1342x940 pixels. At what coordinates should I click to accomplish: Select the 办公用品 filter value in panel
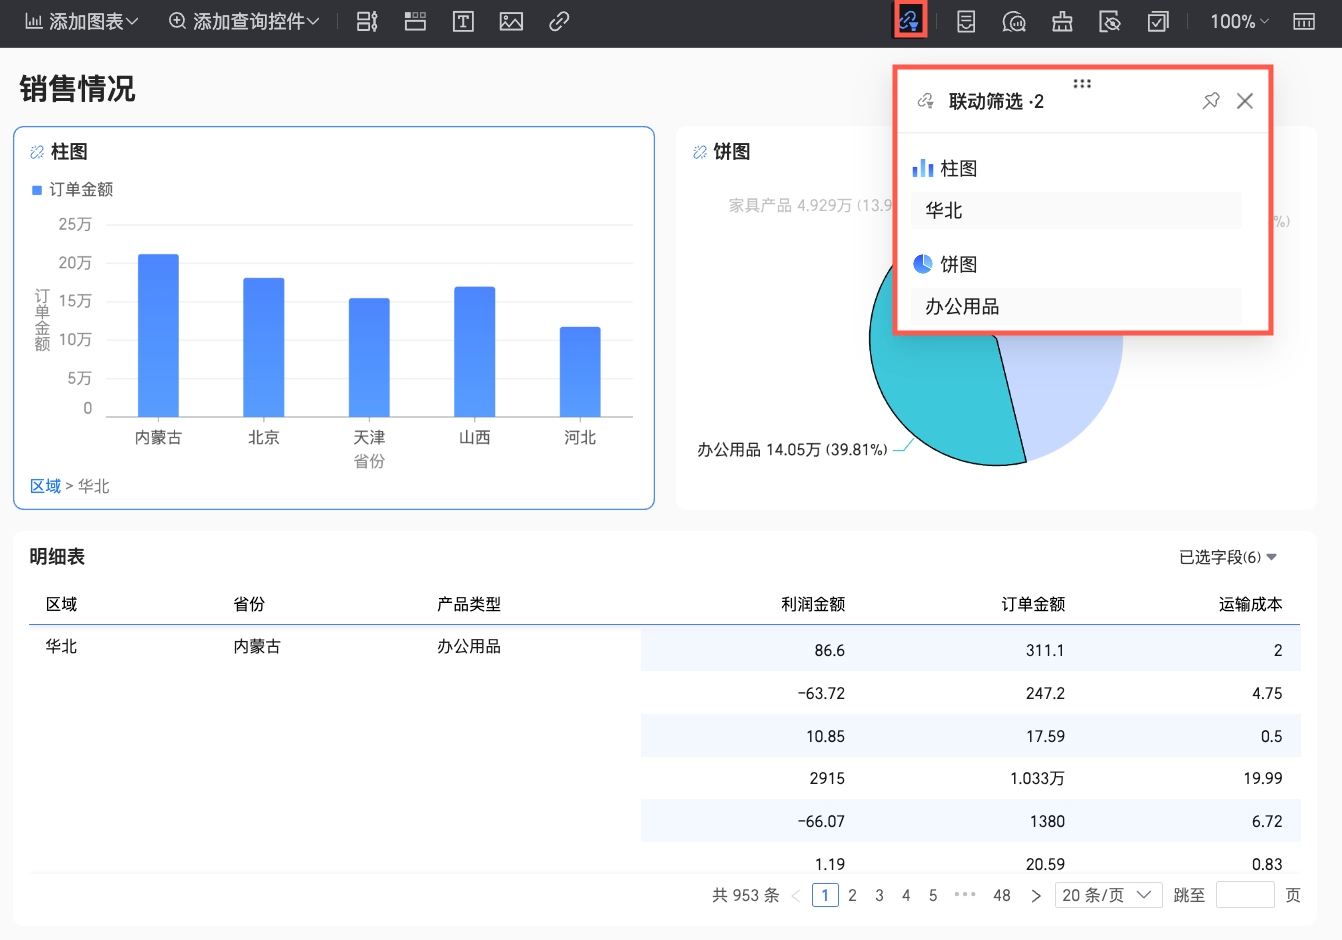[1076, 306]
